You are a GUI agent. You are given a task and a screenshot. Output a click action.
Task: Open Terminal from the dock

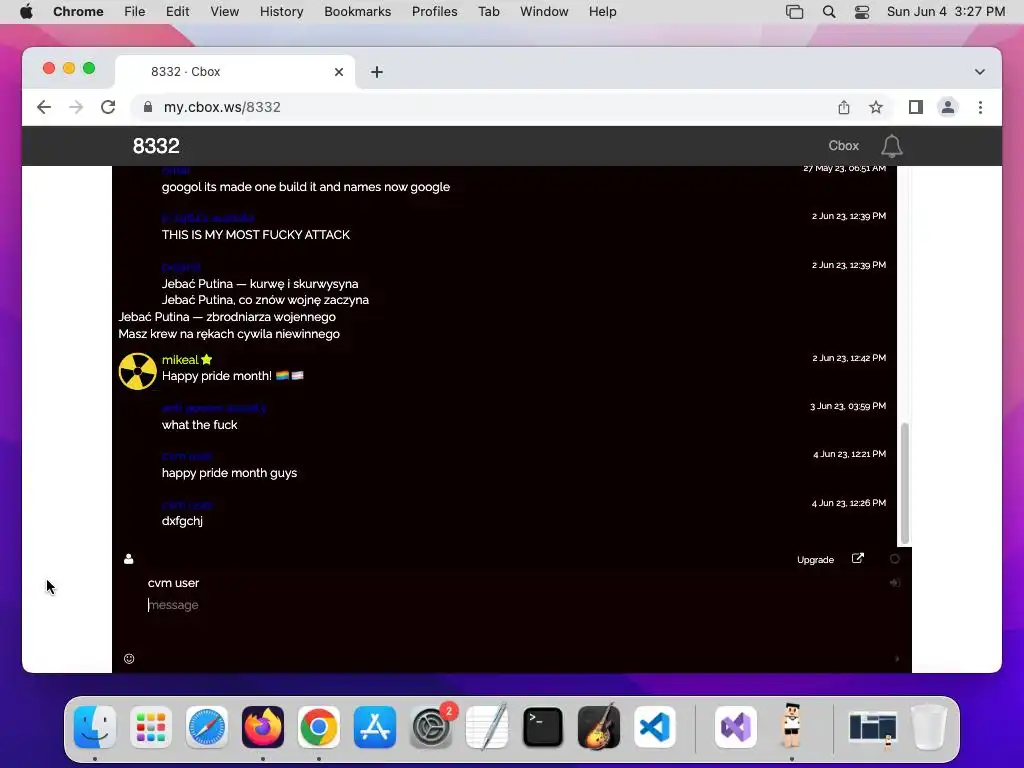tap(543, 727)
